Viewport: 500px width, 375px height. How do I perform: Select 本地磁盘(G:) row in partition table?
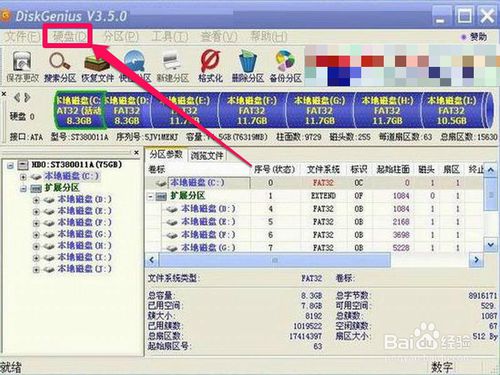(x=314, y=247)
